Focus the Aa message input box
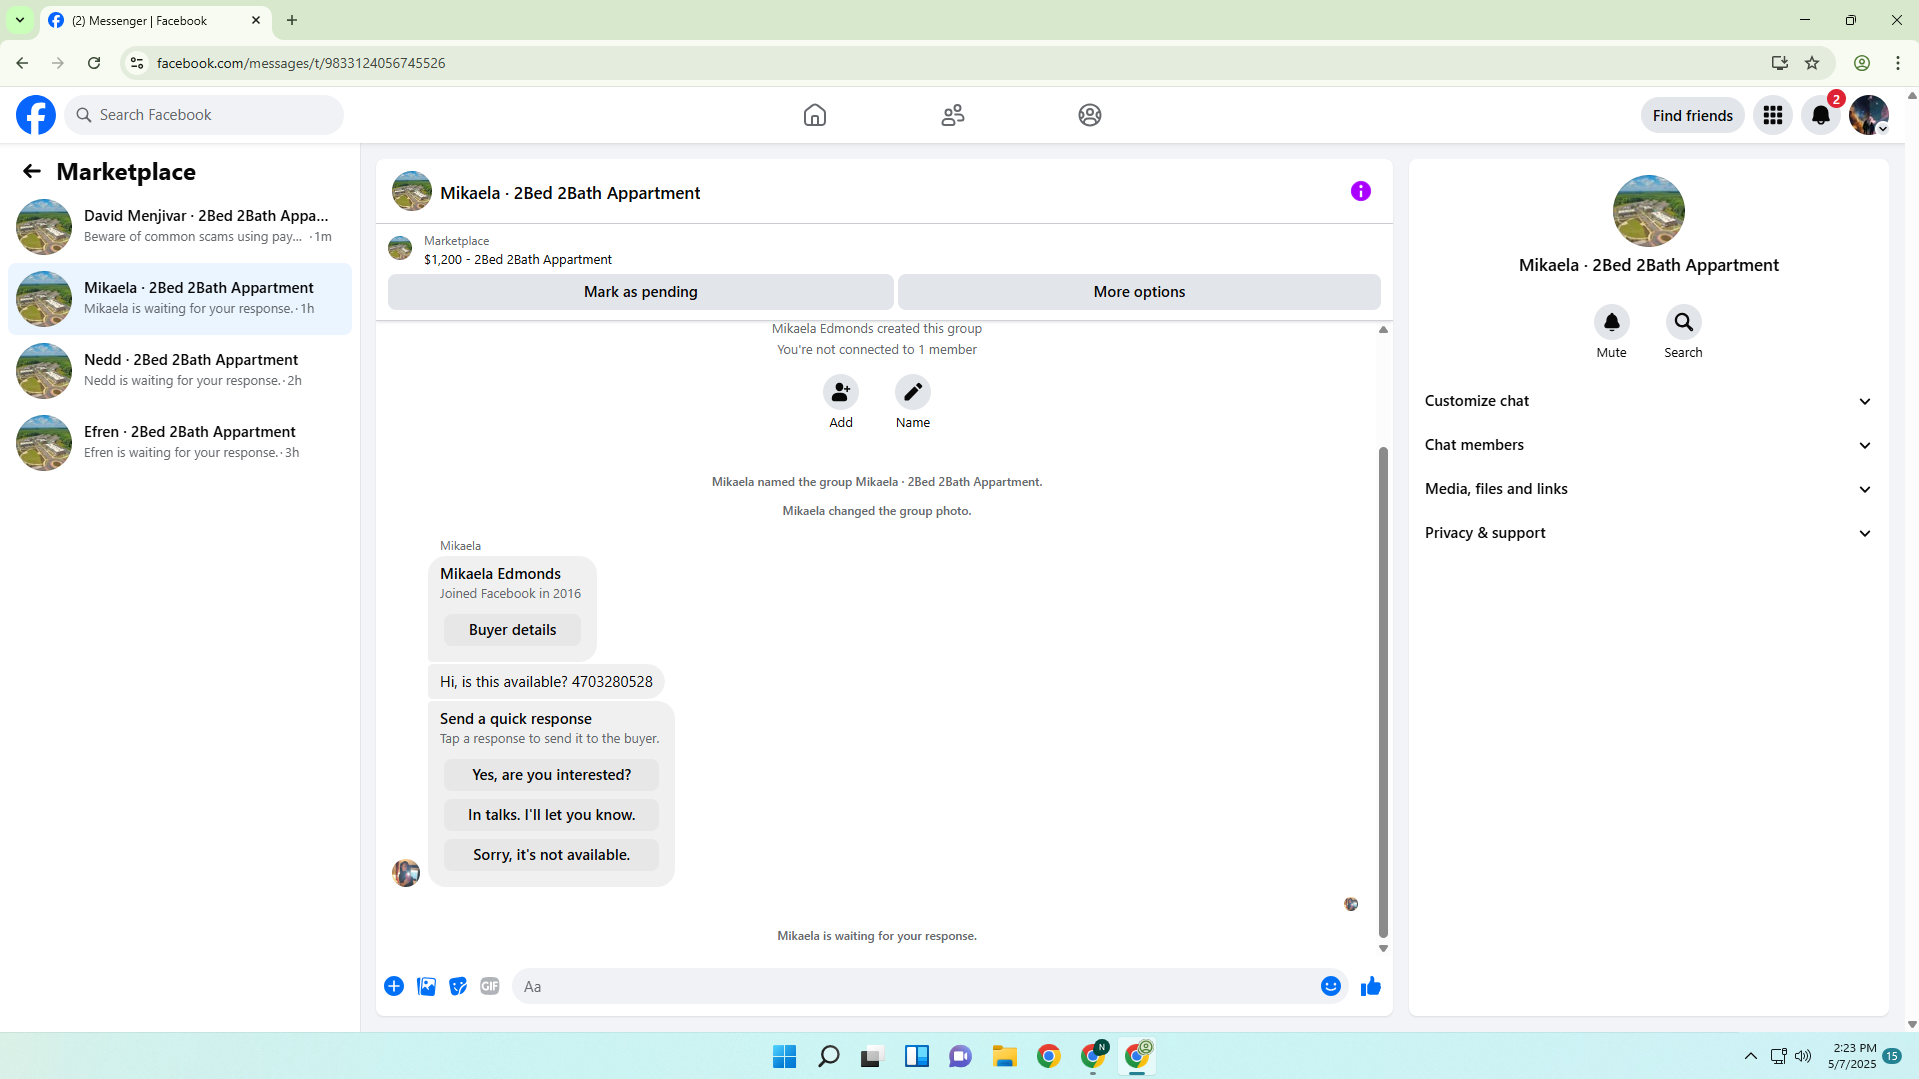This screenshot has height=1079, width=1919. pos(918,986)
